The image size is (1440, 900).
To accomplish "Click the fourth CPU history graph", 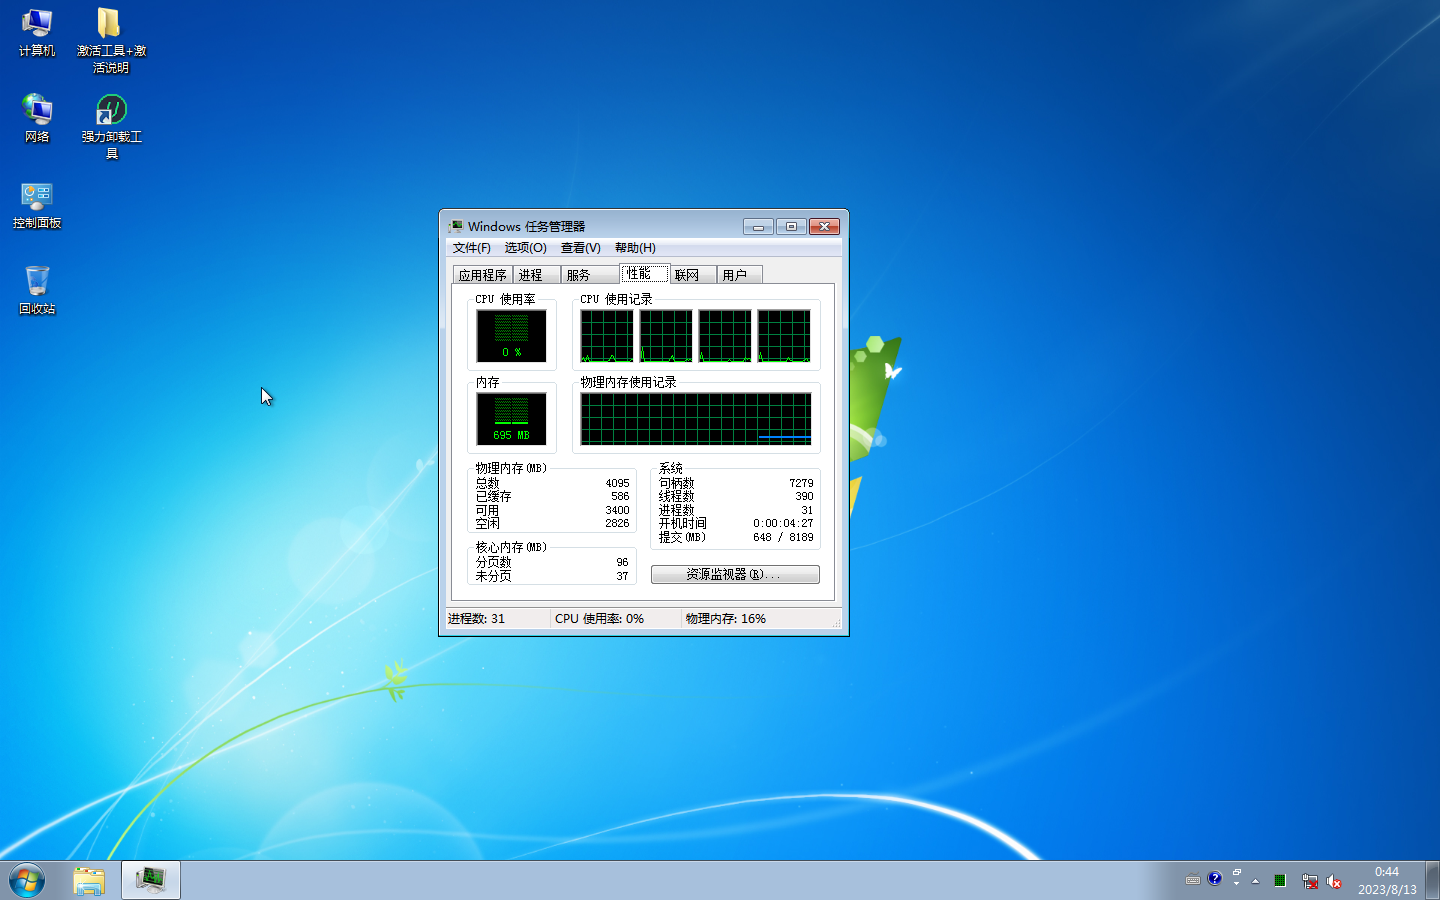I will click(784, 335).
